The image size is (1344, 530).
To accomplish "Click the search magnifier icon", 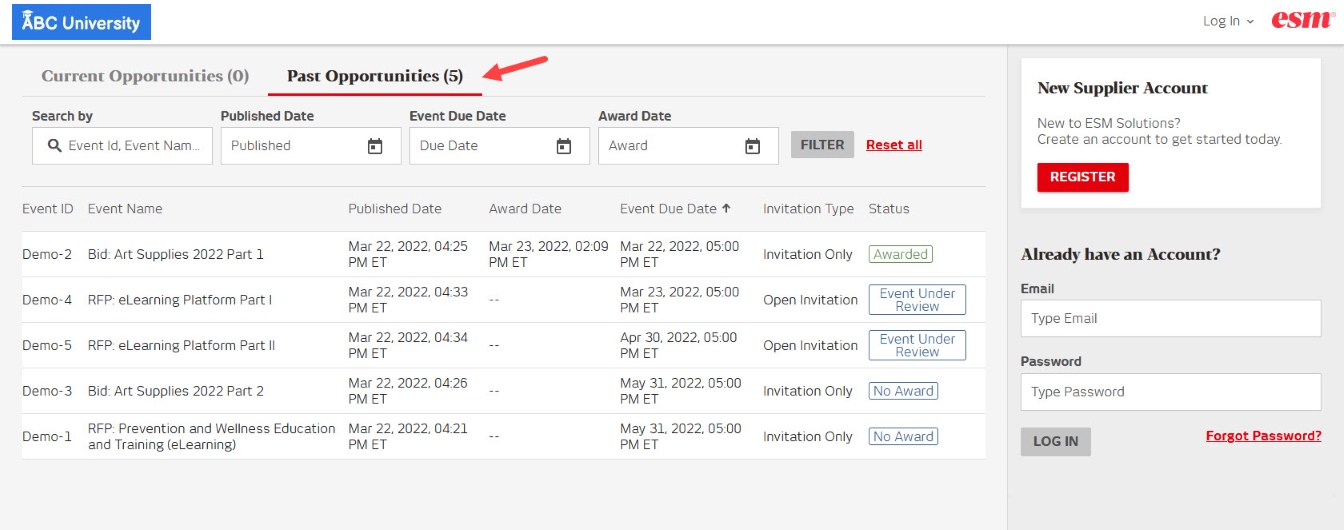I will tap(54, 146).
